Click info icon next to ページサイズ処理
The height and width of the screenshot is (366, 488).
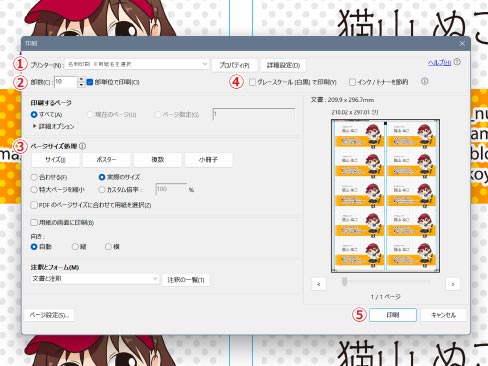click(x=82, y=146)
